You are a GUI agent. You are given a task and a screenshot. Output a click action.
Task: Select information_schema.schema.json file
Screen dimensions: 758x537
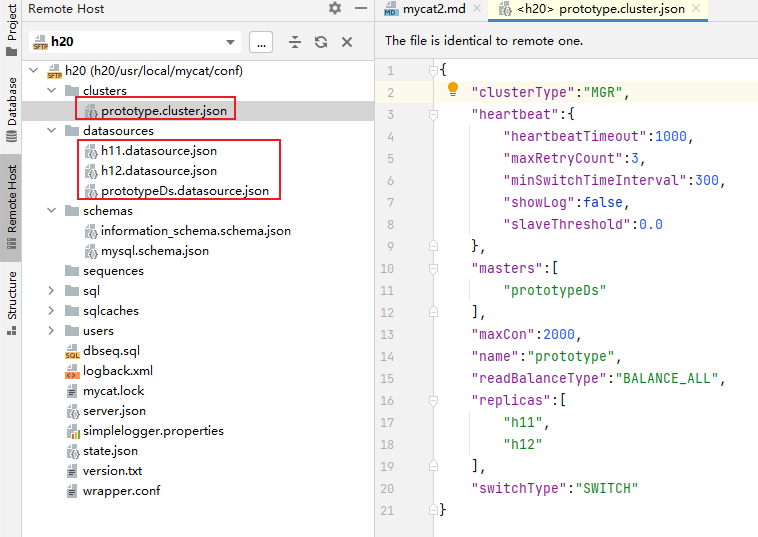coord(196,231)
